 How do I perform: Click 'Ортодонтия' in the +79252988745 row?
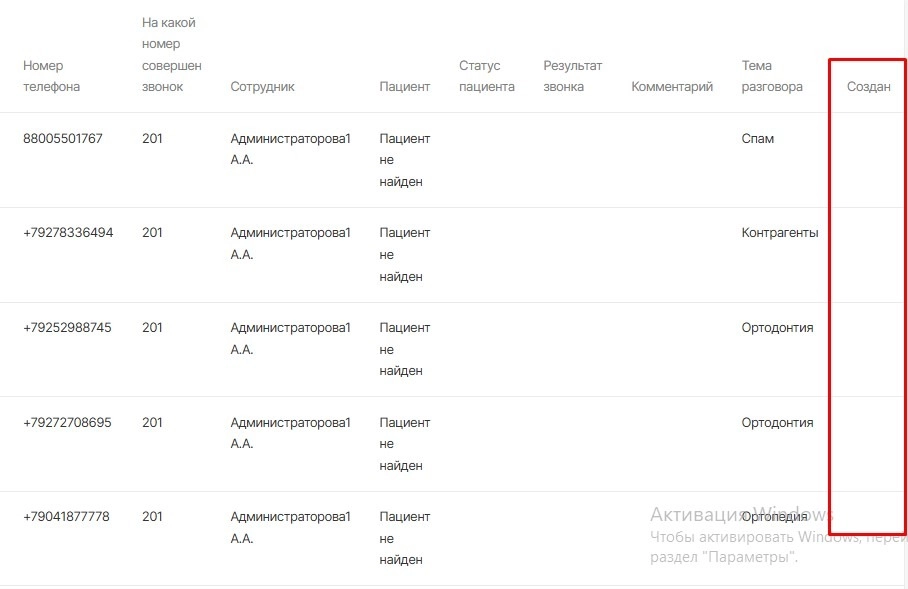[x=777, y=328]
